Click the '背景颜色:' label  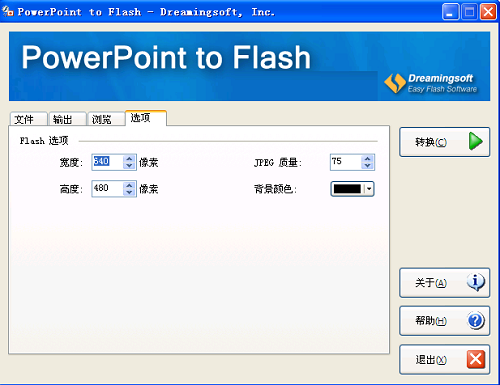[x=275, y=189]
